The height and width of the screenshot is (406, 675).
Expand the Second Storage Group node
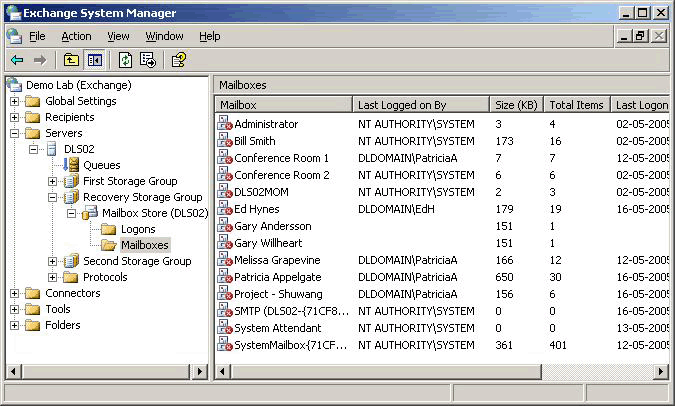pos(52,261)
